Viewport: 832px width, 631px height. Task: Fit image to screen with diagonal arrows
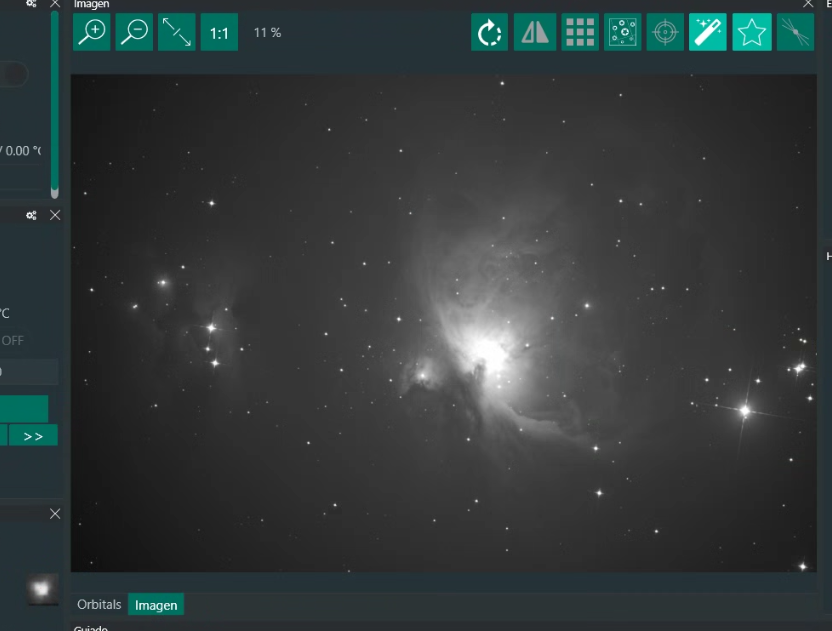(x=177, y=32)
